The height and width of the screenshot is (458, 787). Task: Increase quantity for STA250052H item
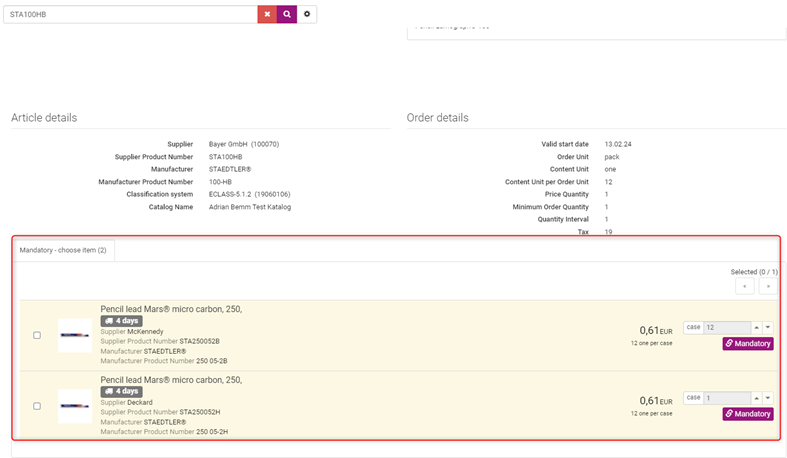755,397
